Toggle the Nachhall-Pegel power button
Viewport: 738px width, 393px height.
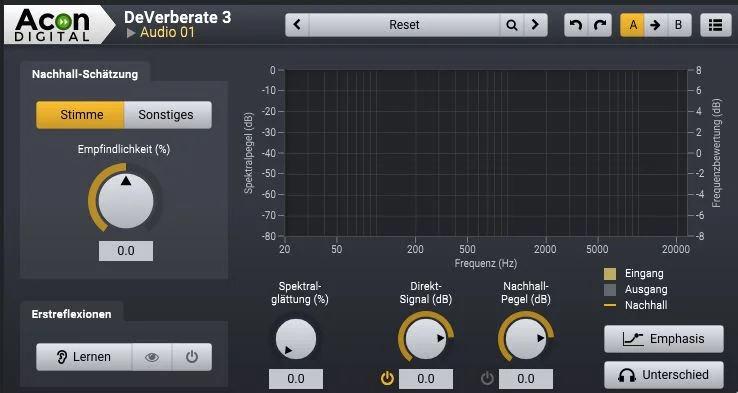487,378
